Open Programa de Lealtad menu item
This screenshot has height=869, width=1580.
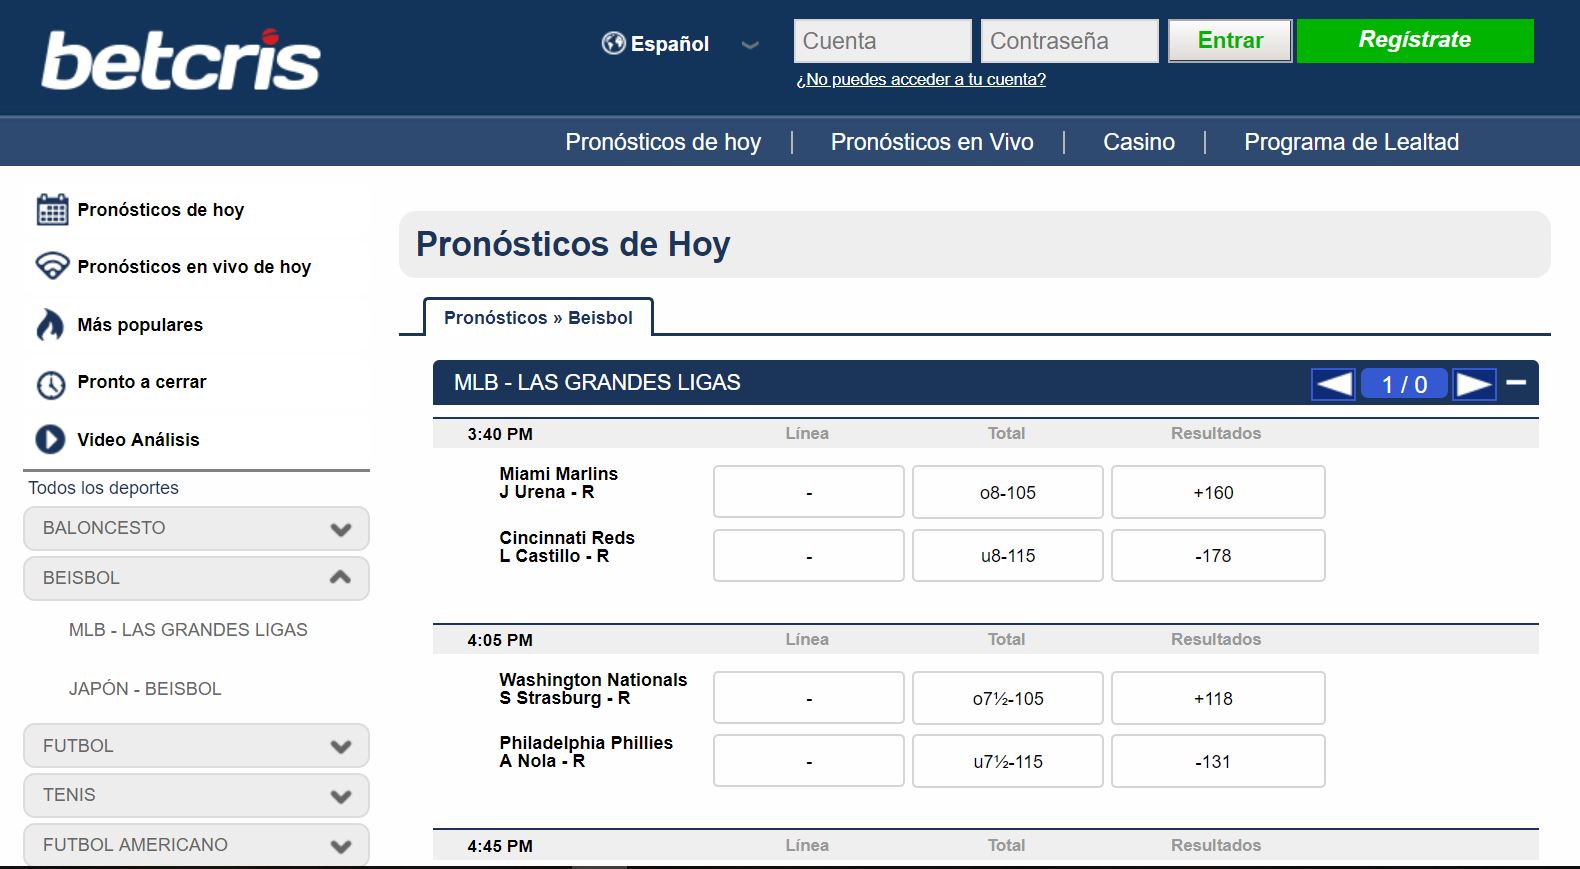pyautogui.click(x=1351, y=142)
